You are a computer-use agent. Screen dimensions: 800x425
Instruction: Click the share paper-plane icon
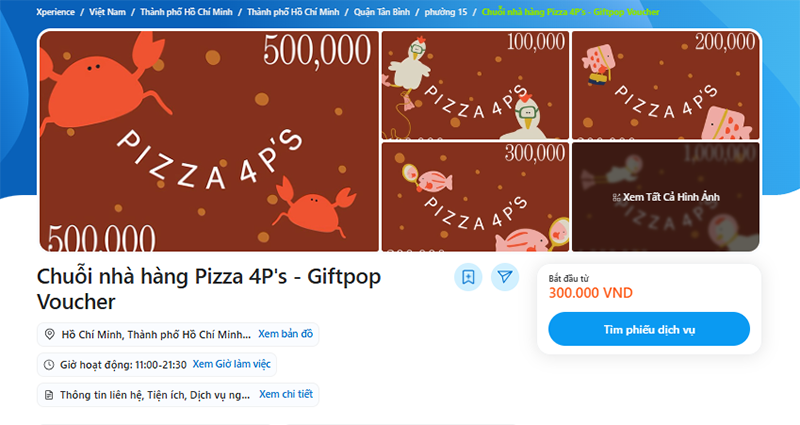(x=505, y=277)
